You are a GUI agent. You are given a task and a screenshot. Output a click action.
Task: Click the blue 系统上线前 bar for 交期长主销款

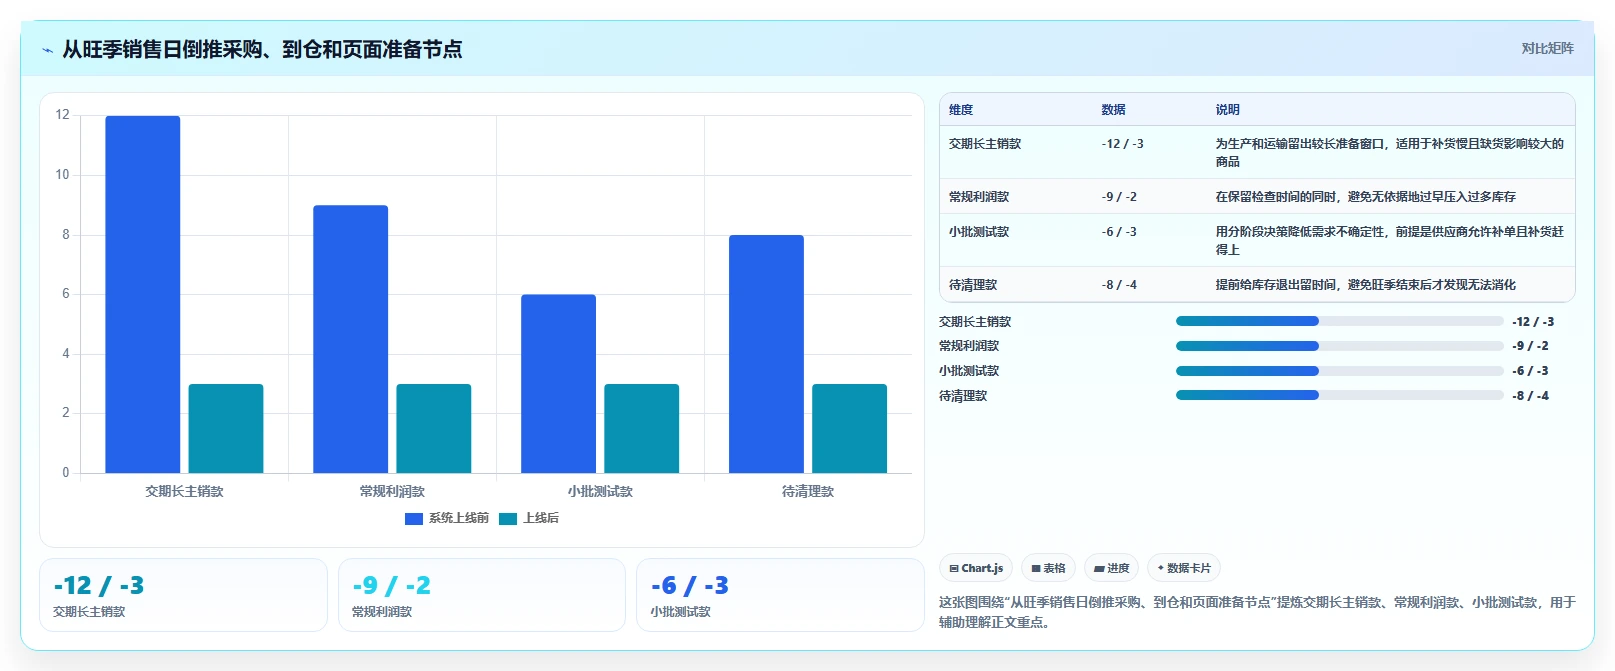143,294
